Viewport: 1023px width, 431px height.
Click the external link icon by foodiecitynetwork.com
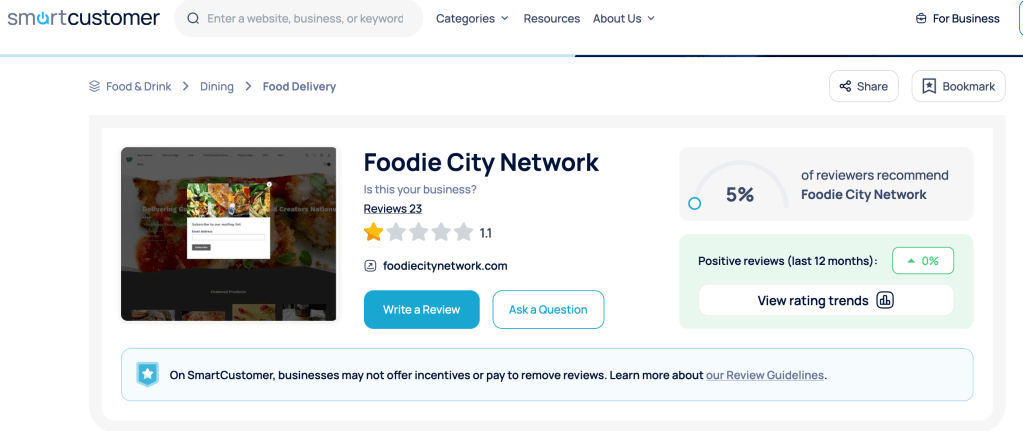click(x=370, y=266)
